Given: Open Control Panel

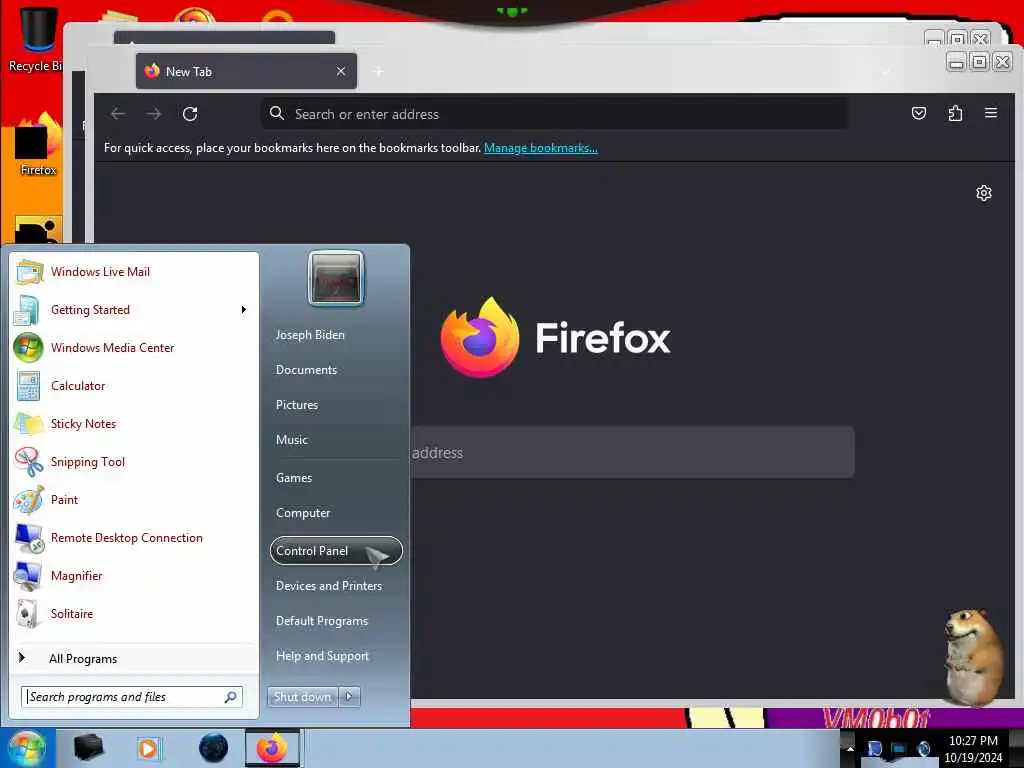Looking at the screenshot, I should pyautogui.click(x=336, y=551).
